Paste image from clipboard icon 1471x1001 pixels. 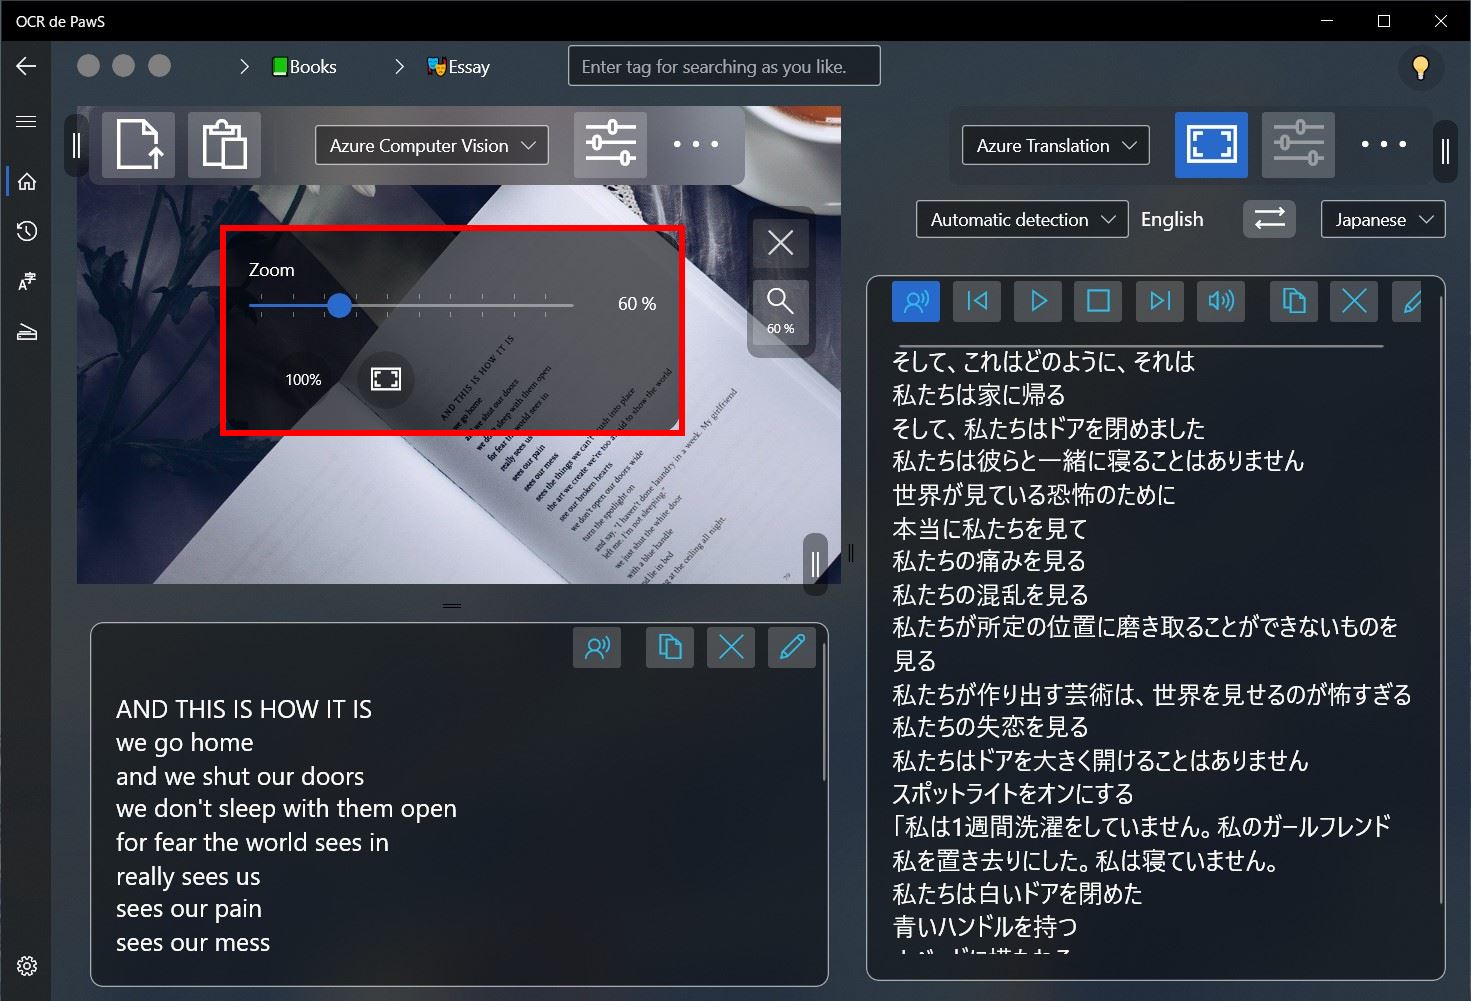[x=224, y=146]
